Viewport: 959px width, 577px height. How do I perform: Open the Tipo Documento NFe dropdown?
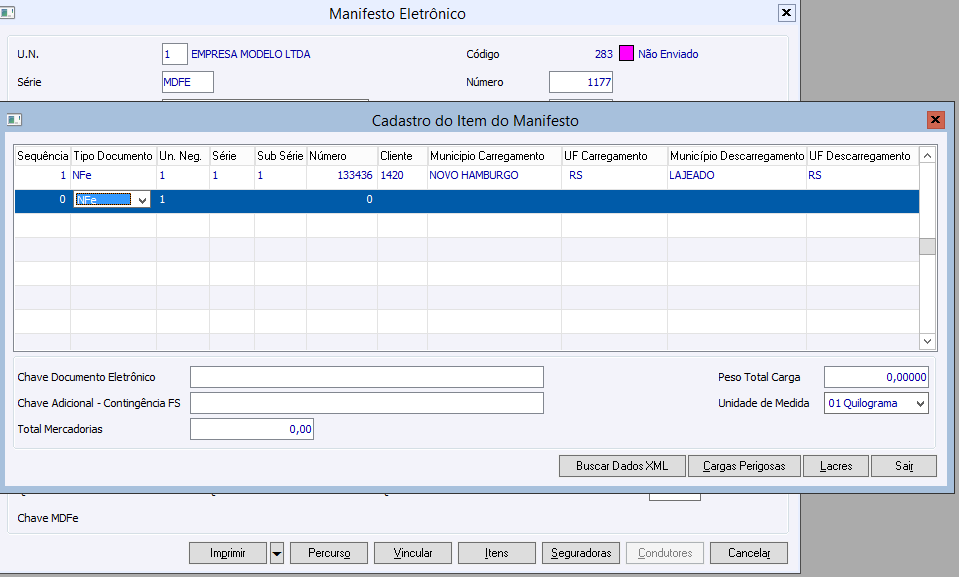tap(142, 200)
